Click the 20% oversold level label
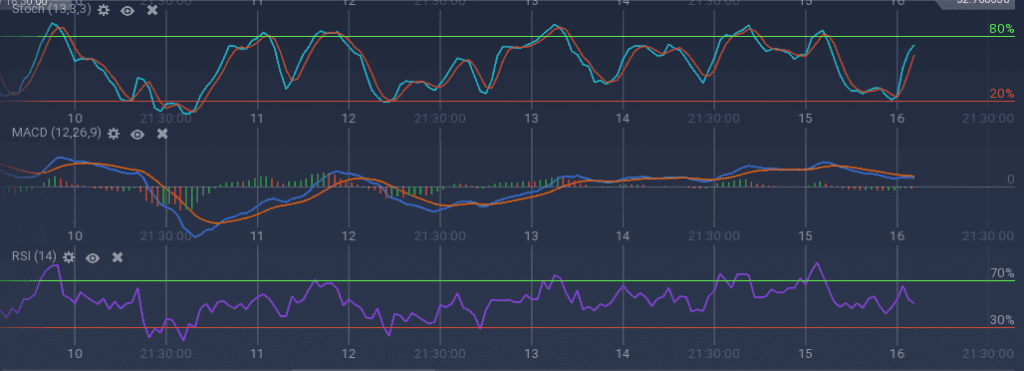Screen dimensions: 1024x371 tap(1002, 94)
